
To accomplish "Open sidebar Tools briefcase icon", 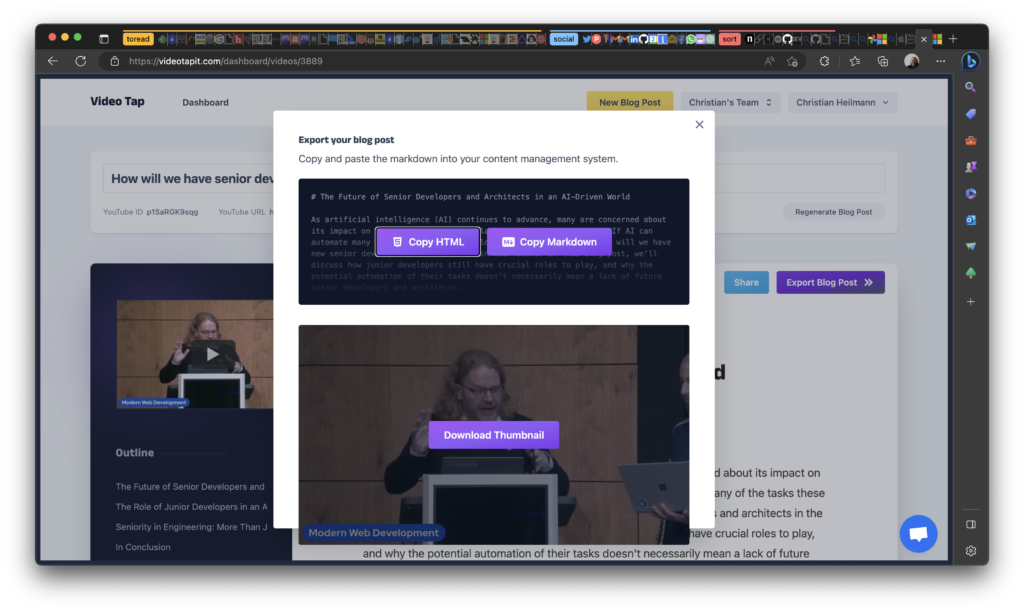I will [x=970, y=140].
